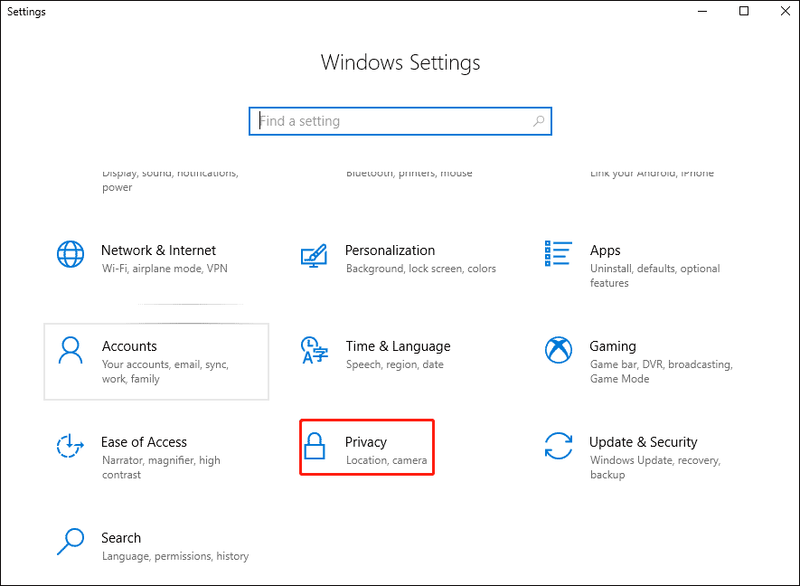Open the Accounts settings label
This screenshot has width=800, height=586.
pyautogui.click(x=129, y=346)
